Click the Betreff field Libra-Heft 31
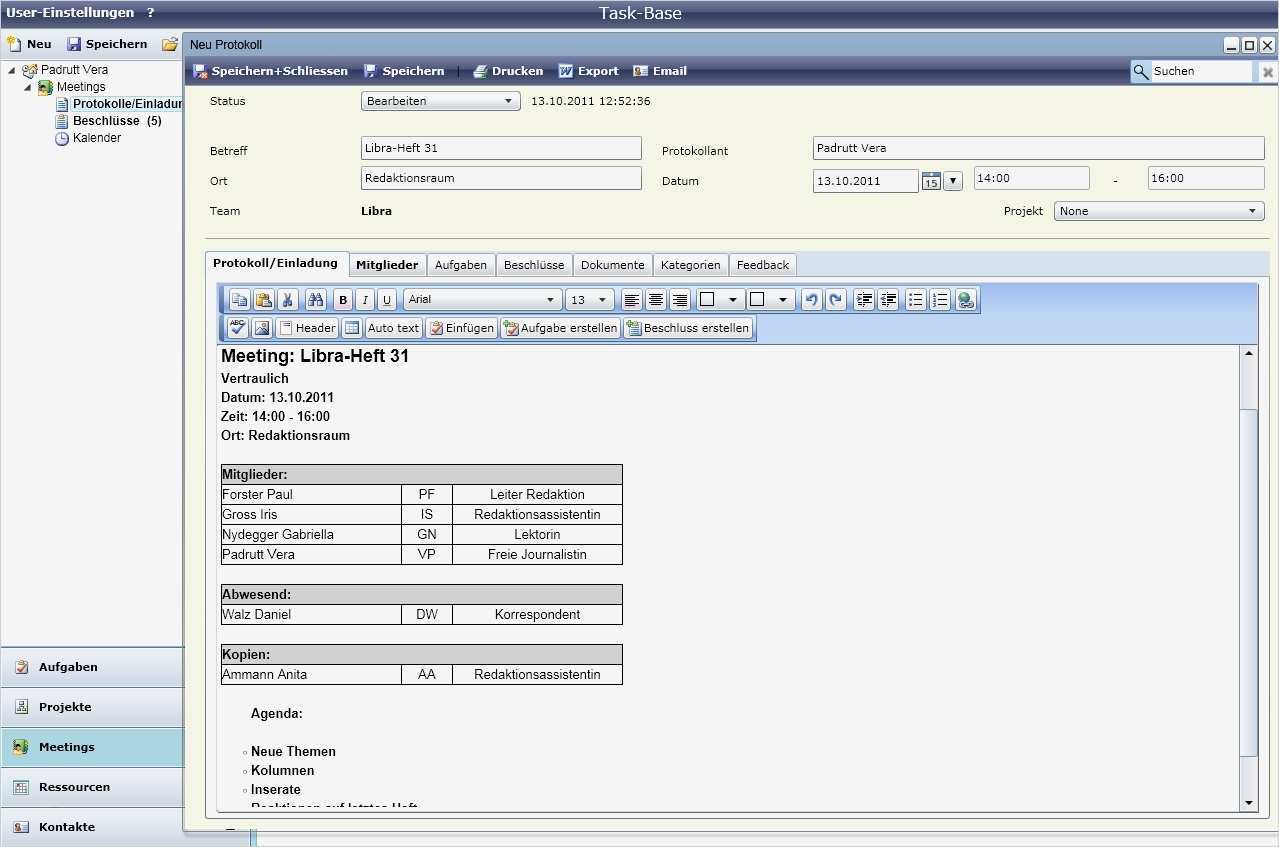Image resolution: width=1279 pixels, height=847 pixels. tap(501, 148)
